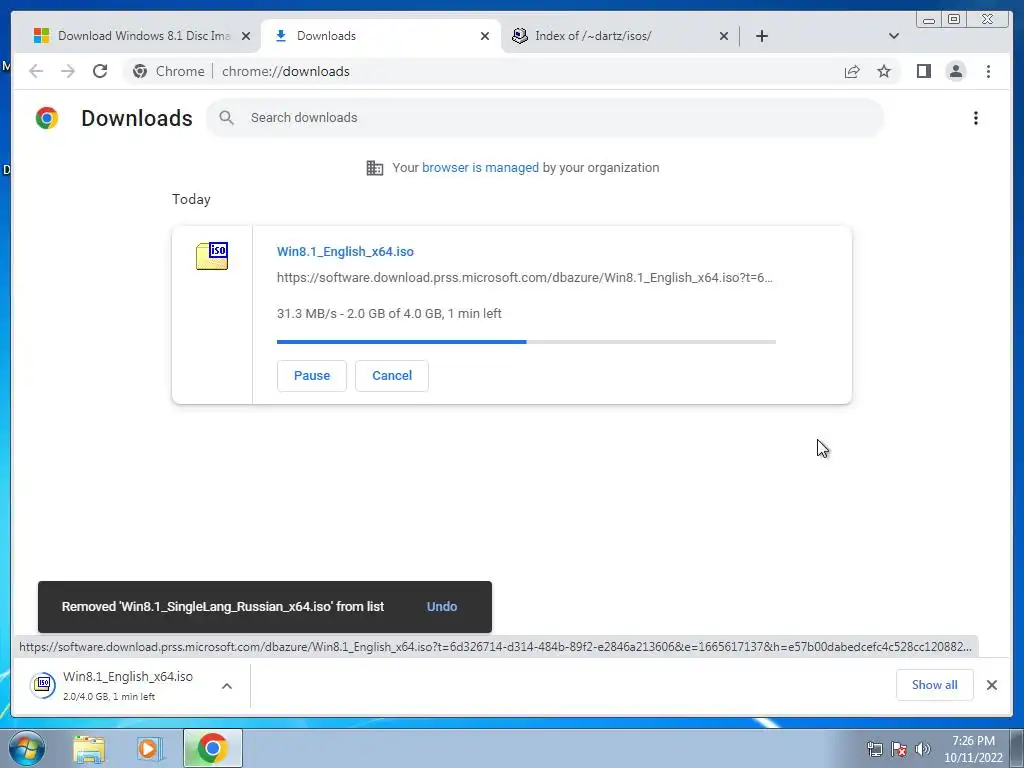Open the 'browser is managed' link

[x=481, y=168]
